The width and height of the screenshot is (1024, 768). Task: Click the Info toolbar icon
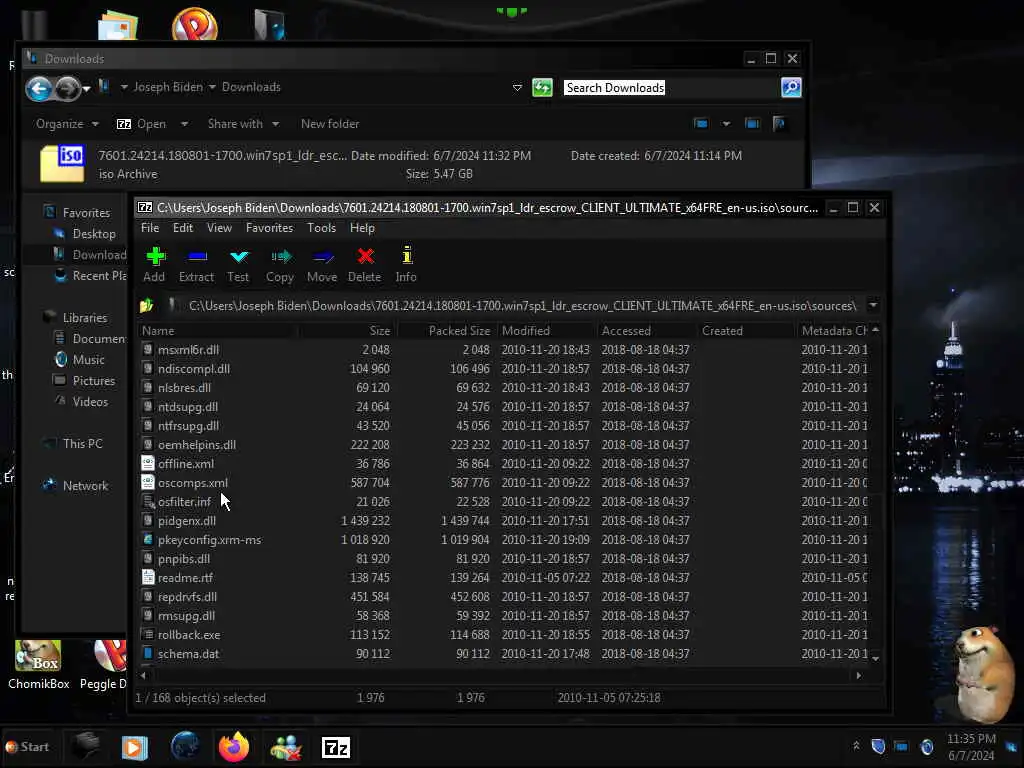point(407,255)
